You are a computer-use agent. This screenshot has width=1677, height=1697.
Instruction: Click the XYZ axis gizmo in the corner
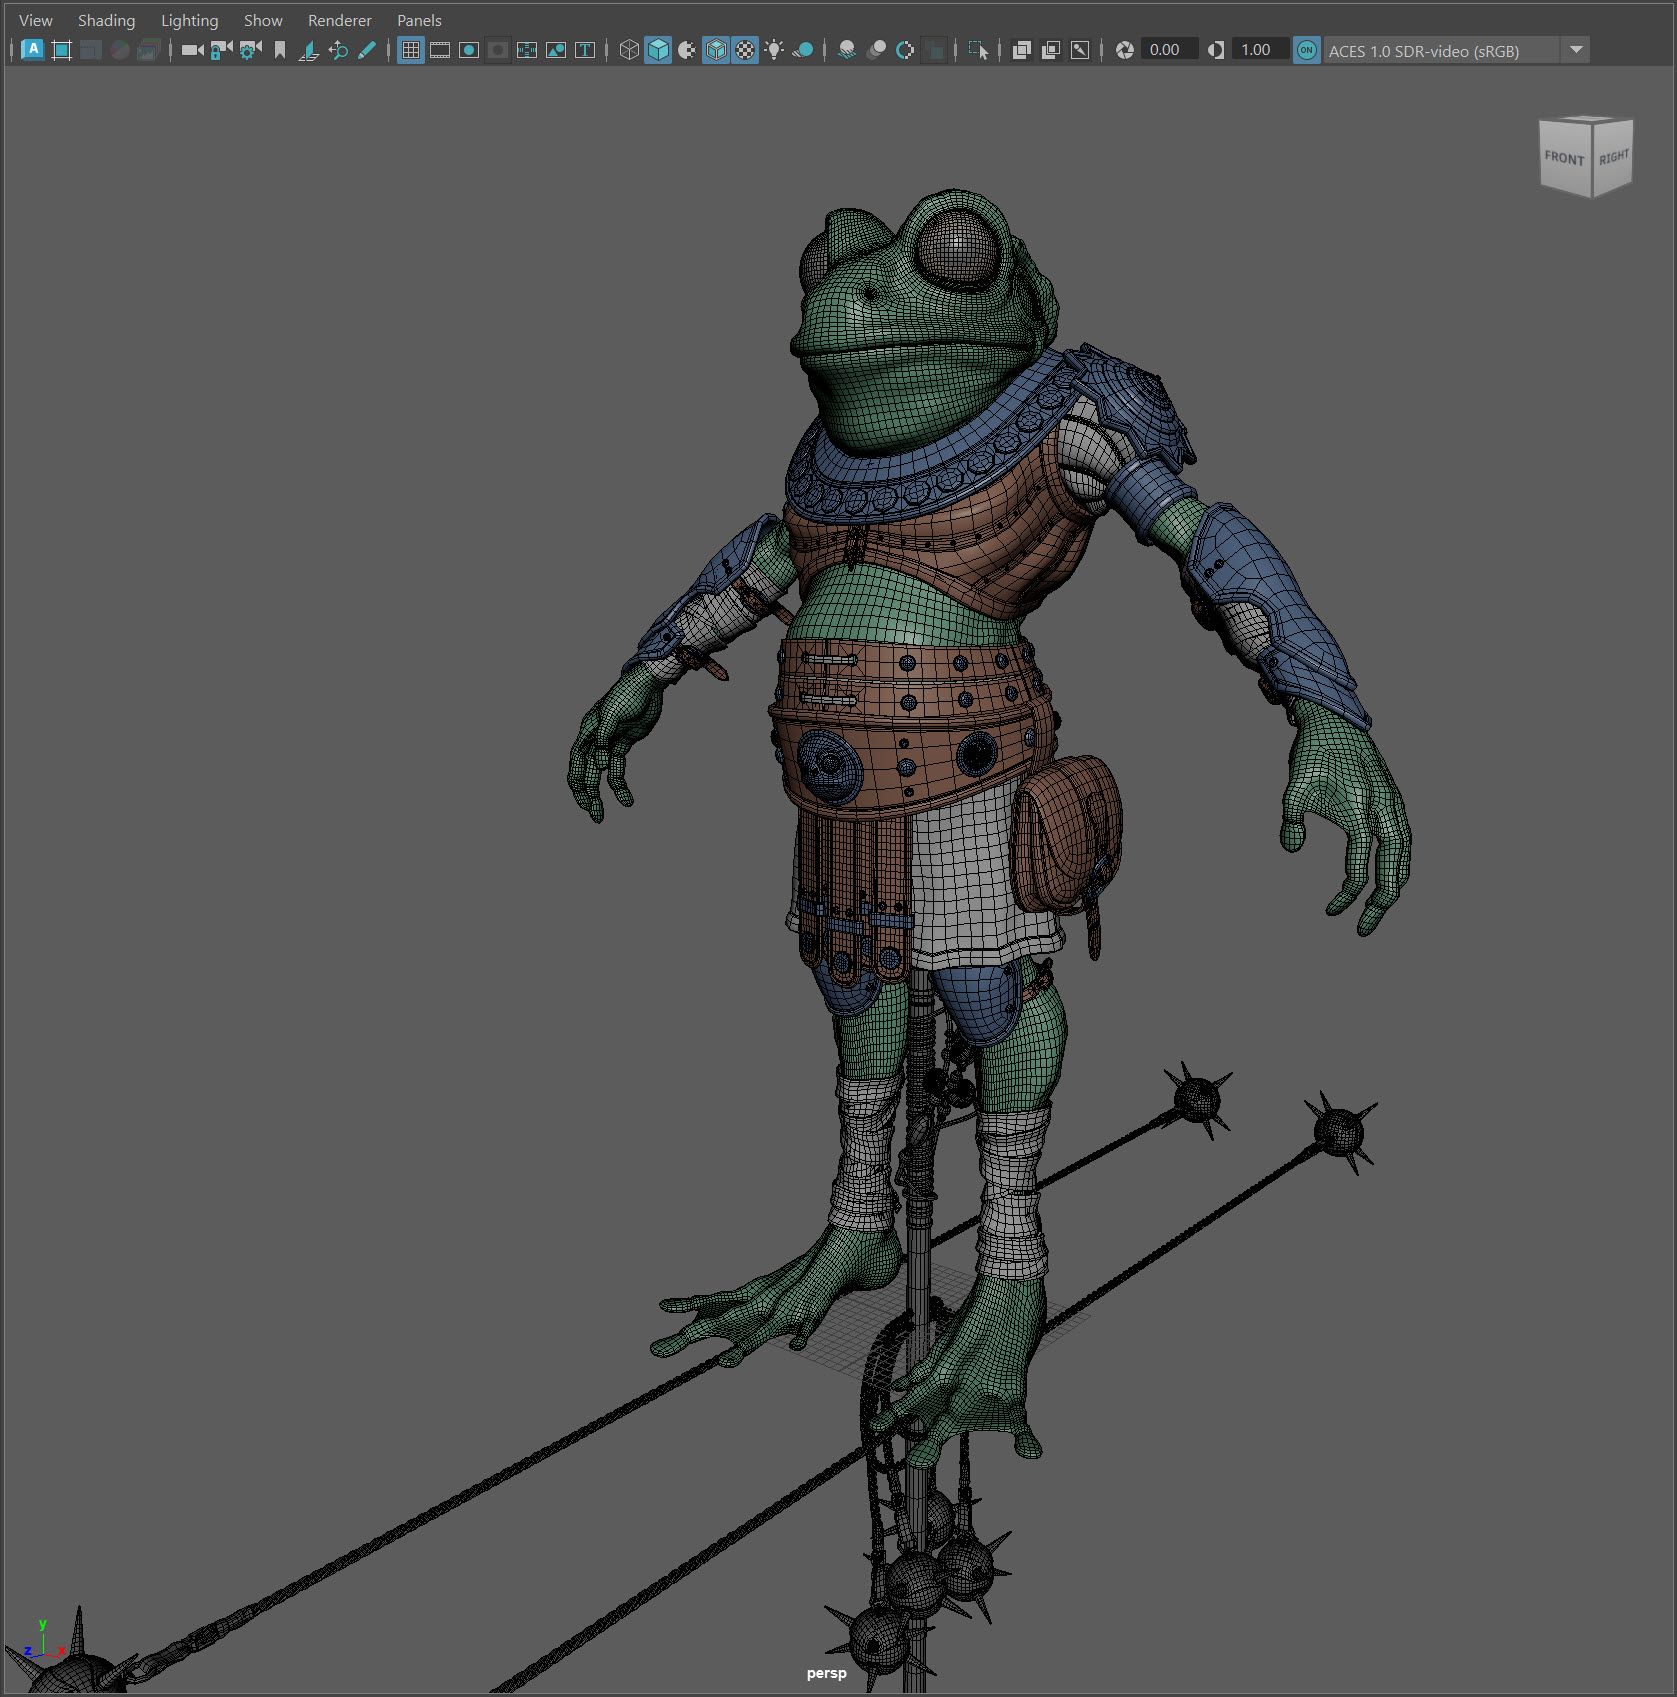[43, 1640]
